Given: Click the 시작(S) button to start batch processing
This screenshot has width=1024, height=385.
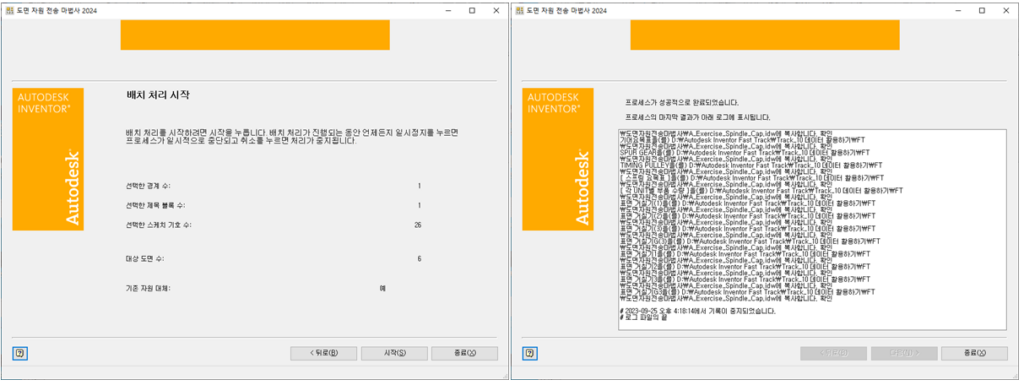Looking at the screenshot, I should (394, 353).
